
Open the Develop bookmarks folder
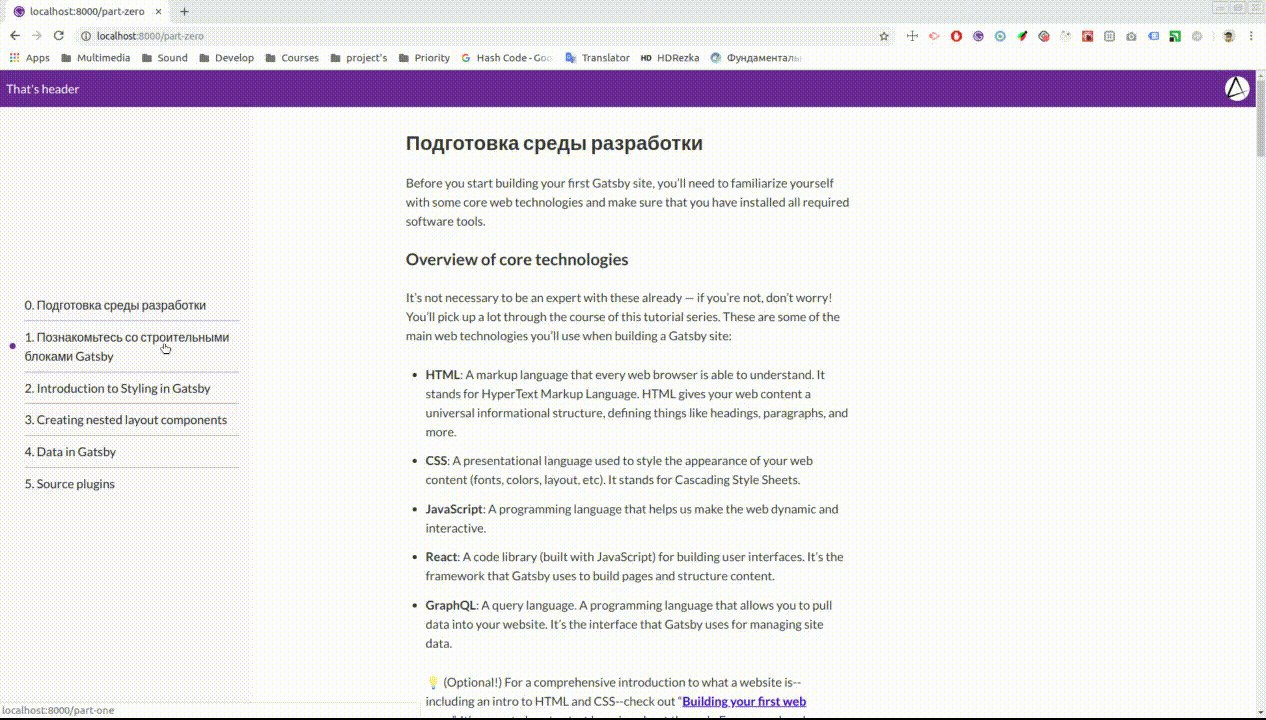[x=226, y=58]
